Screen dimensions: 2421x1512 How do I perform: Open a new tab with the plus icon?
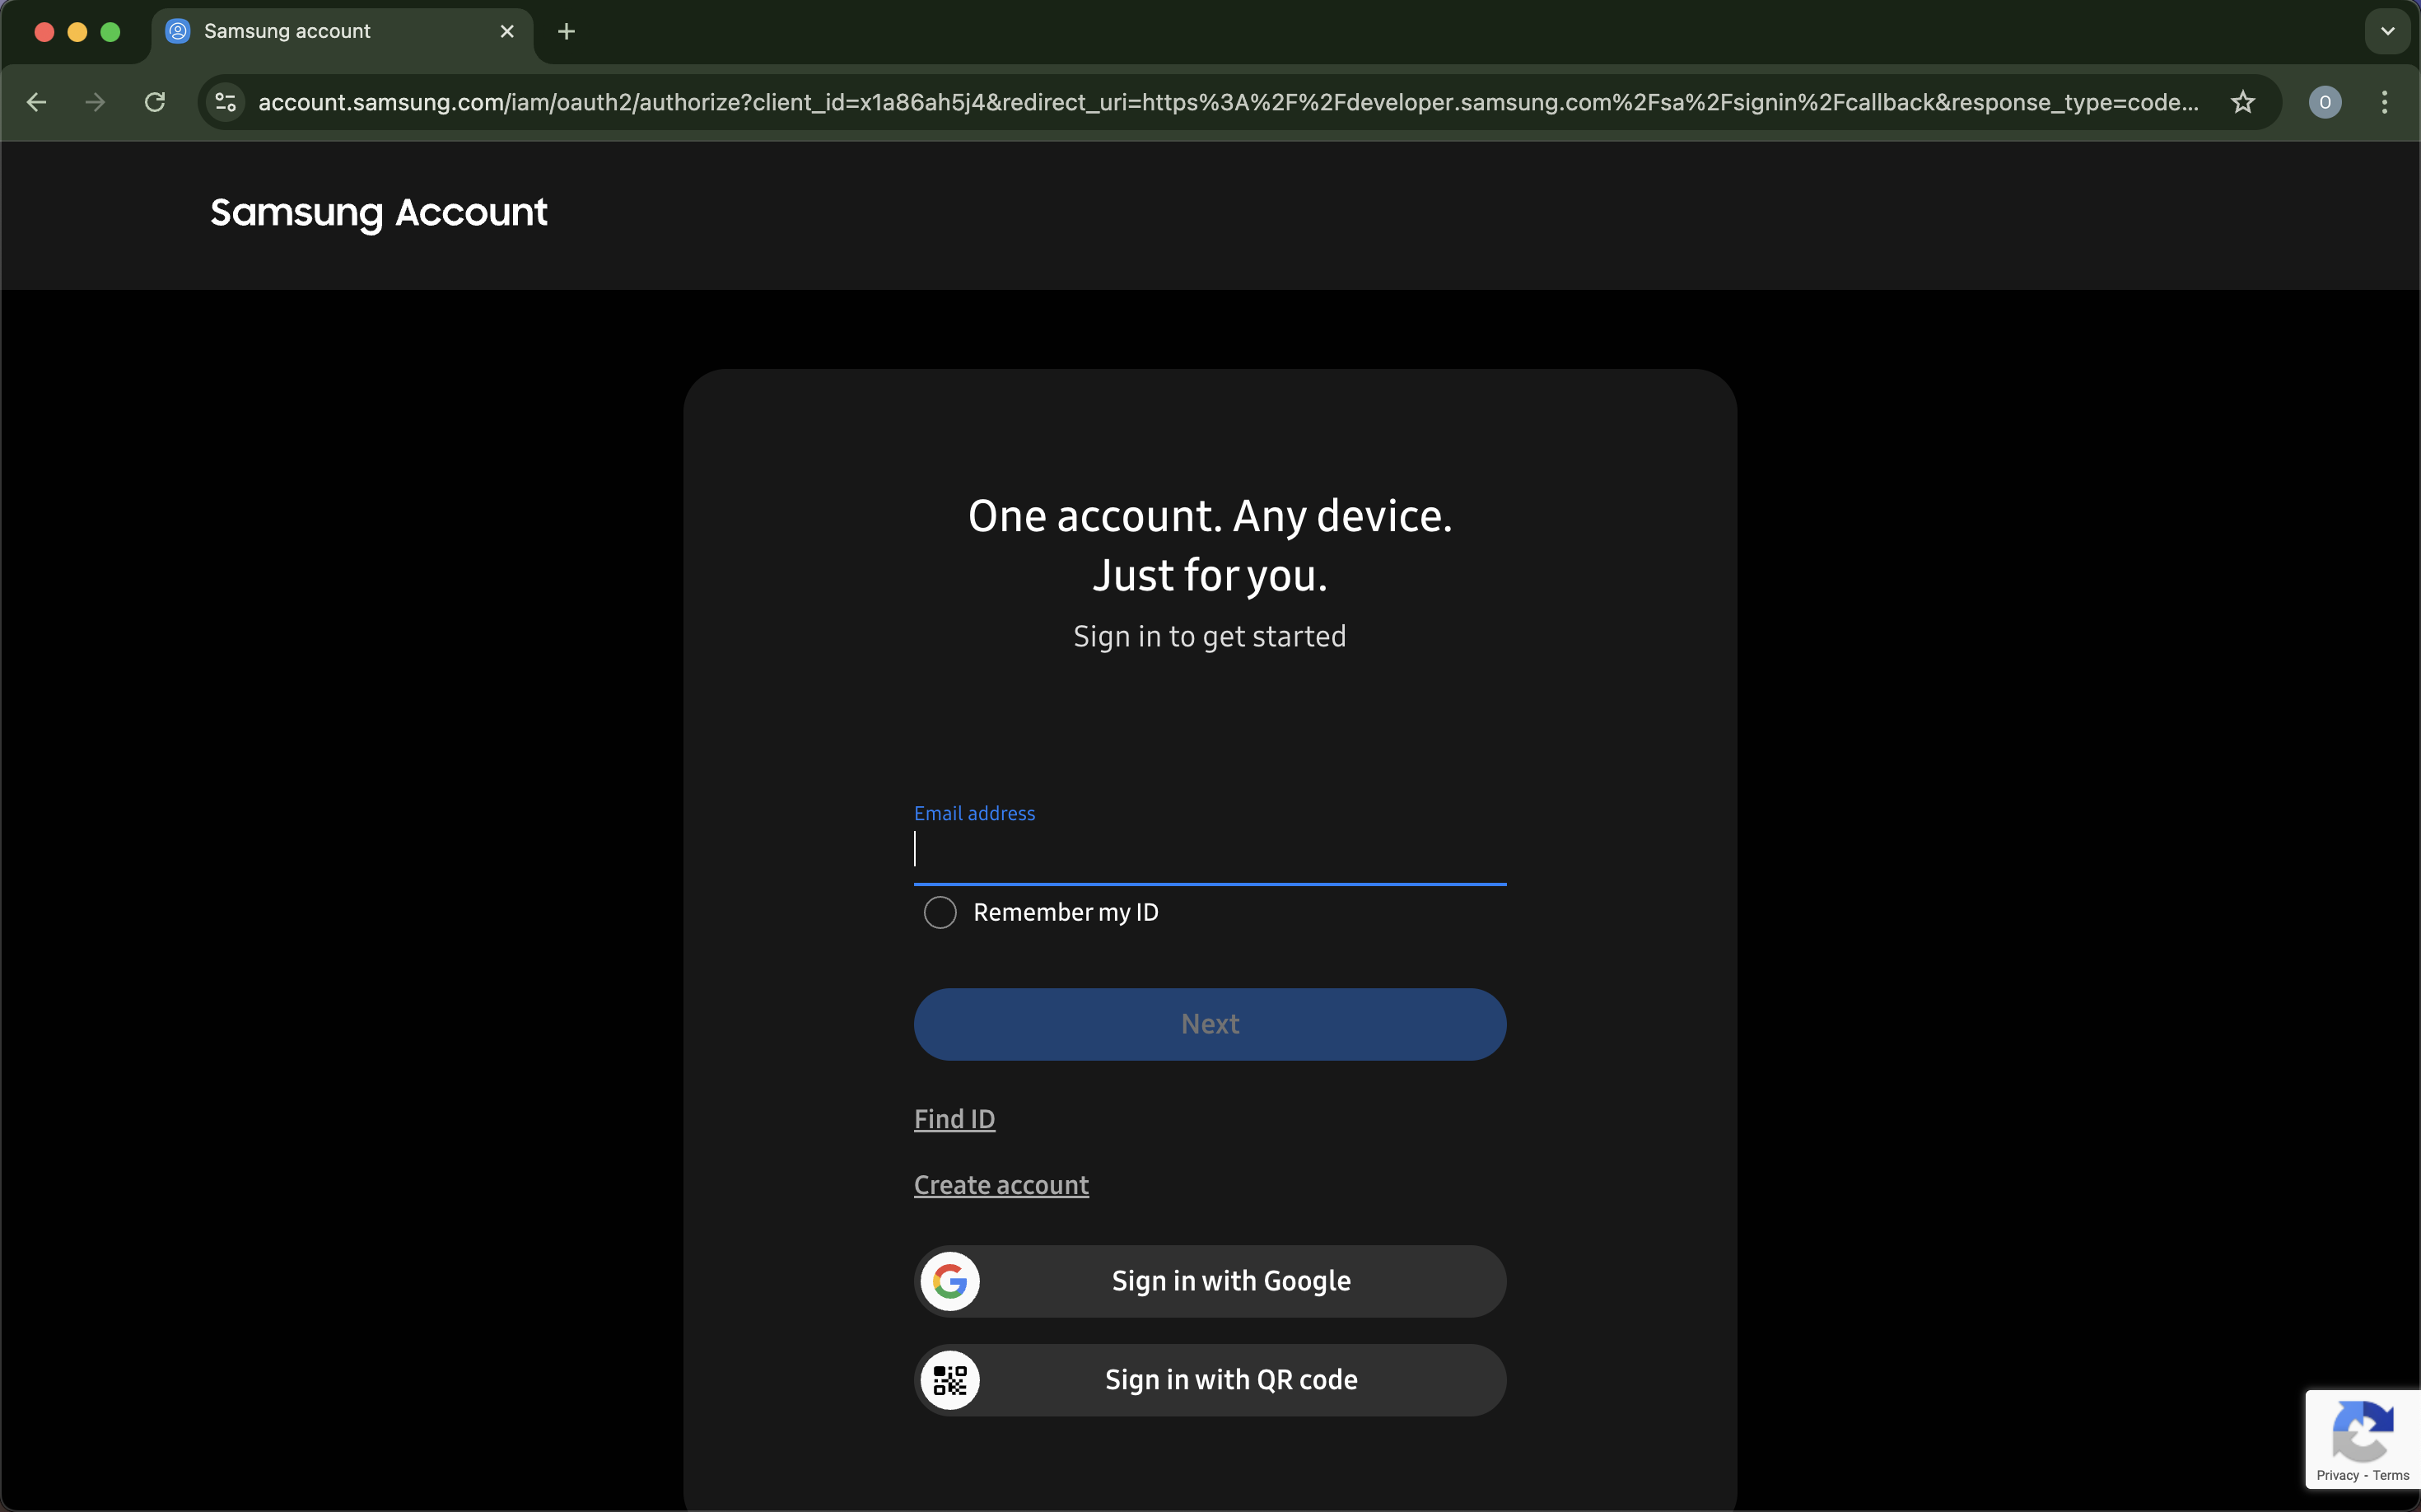(566, 31)
